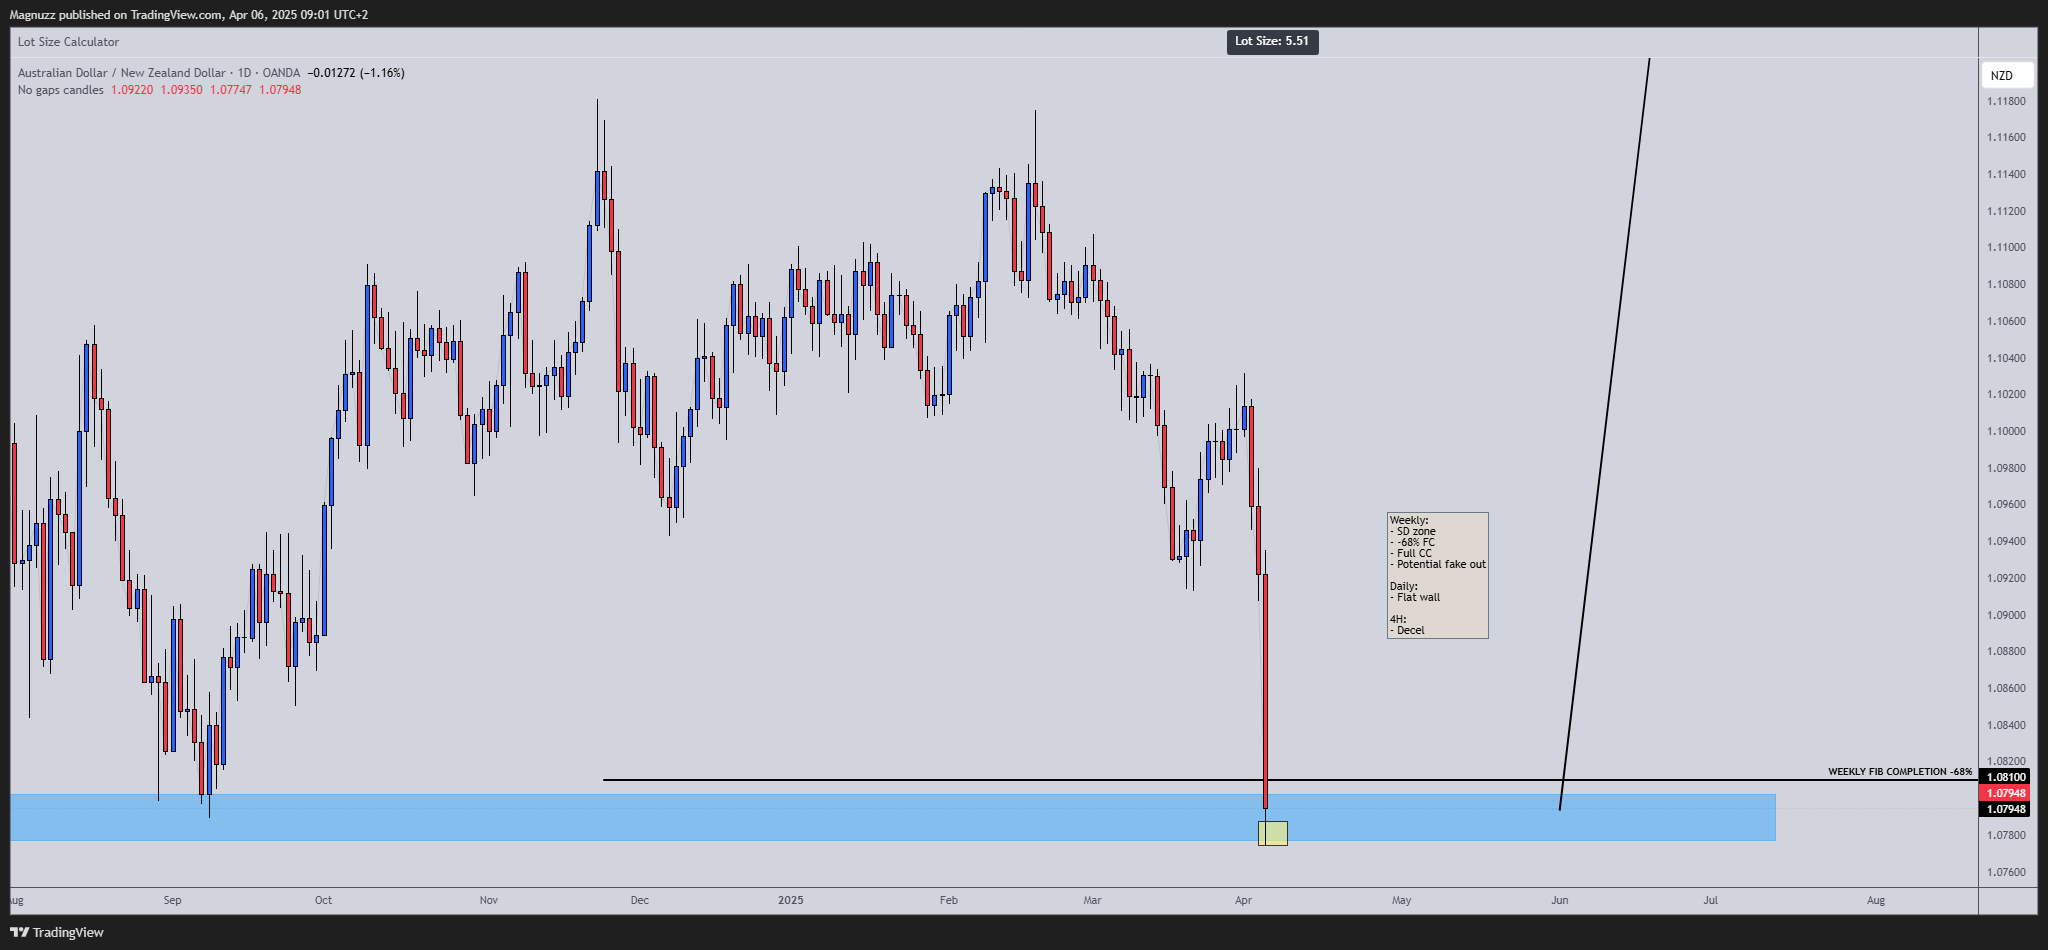2048x950 pixels.
Task: Click the Feb label on time axis
Action: coord(949,900)
